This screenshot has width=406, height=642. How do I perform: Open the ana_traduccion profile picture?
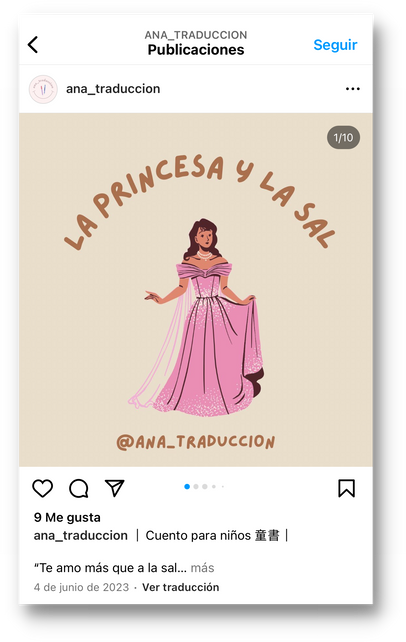point(43,89)
